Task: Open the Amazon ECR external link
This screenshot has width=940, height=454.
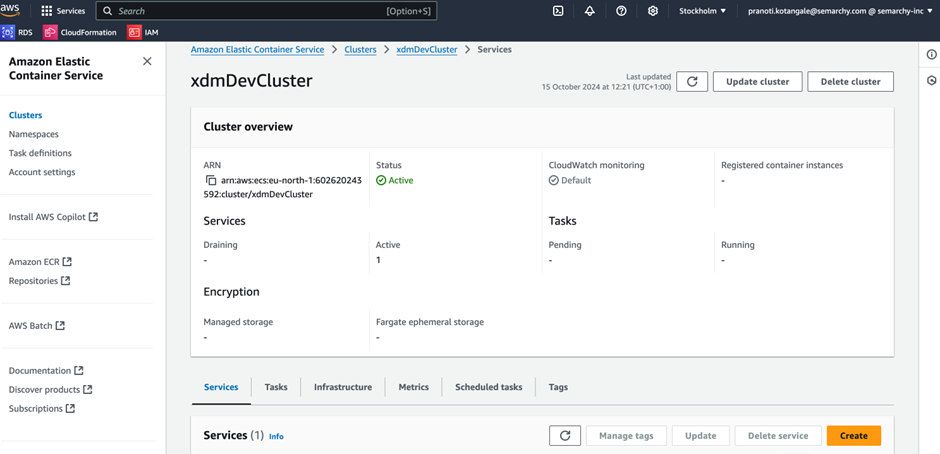Action: tap(40, 261)
